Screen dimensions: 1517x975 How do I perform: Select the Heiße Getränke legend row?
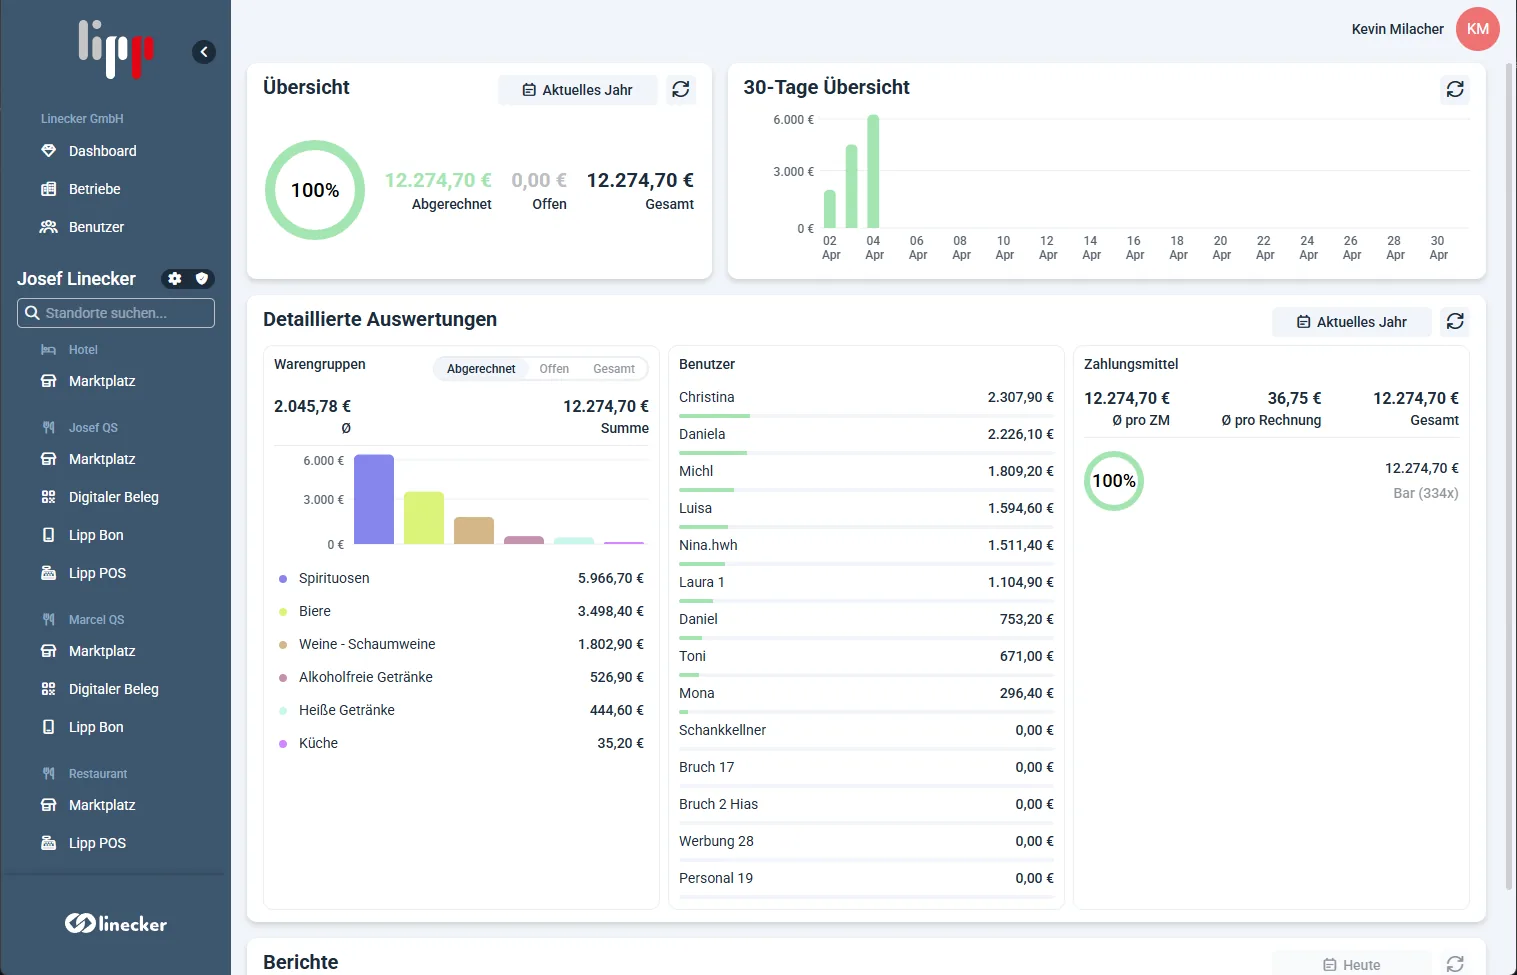(x=461, y=710)
